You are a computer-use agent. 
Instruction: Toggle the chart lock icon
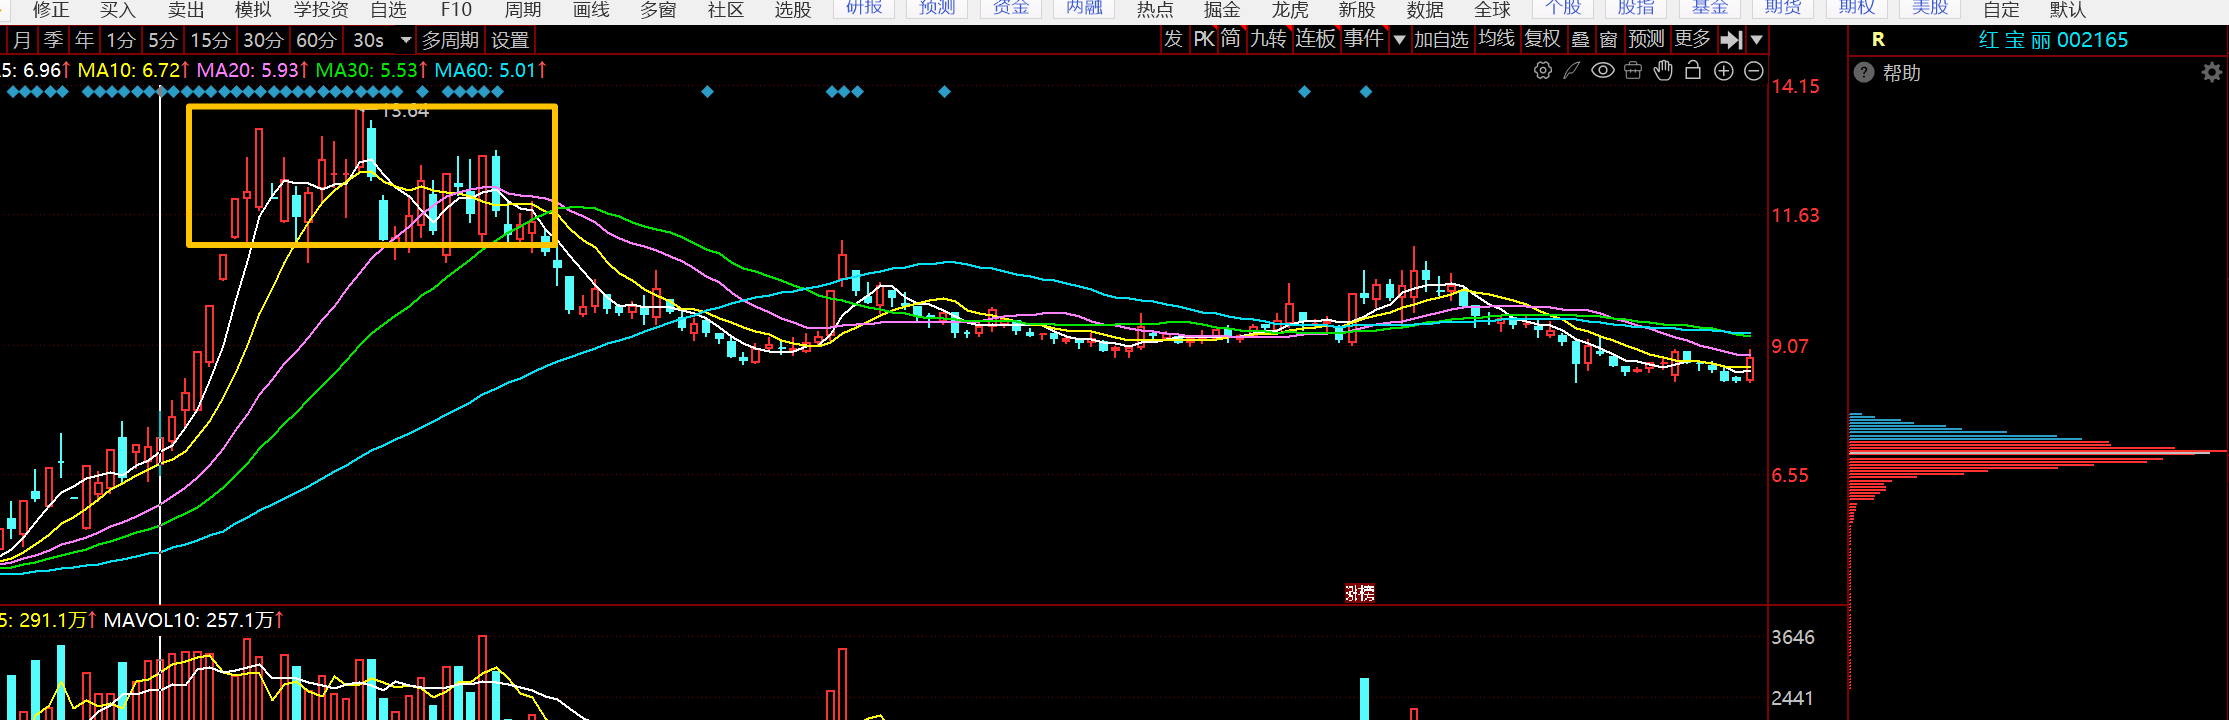pyautogui.click(x=1693, y=71)
